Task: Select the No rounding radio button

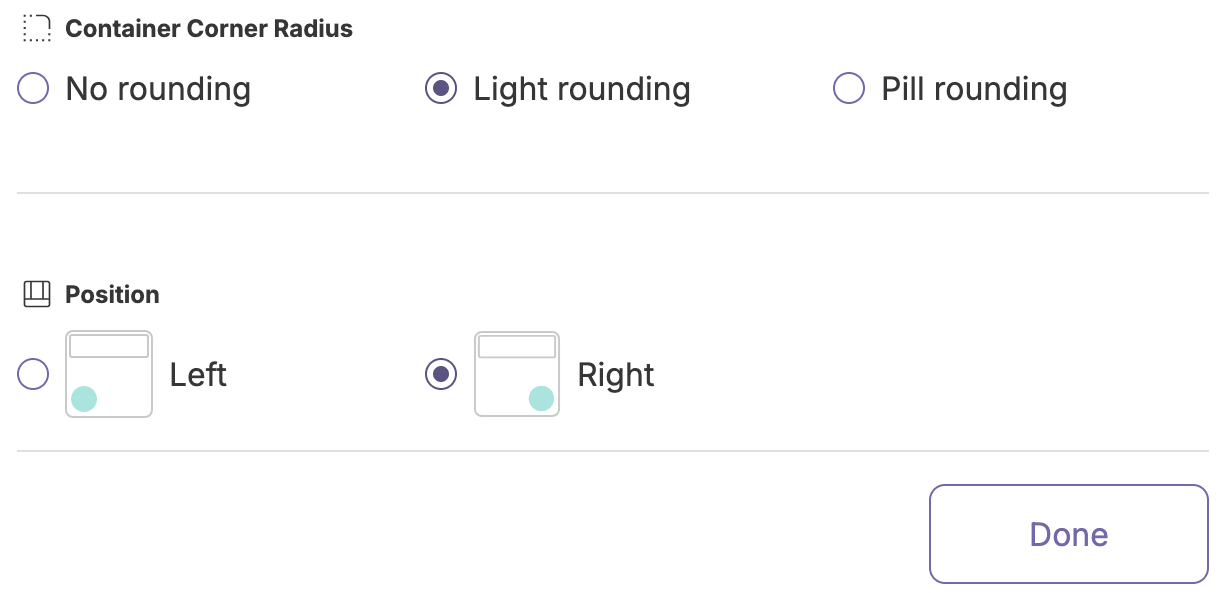Action: (33, 88)
